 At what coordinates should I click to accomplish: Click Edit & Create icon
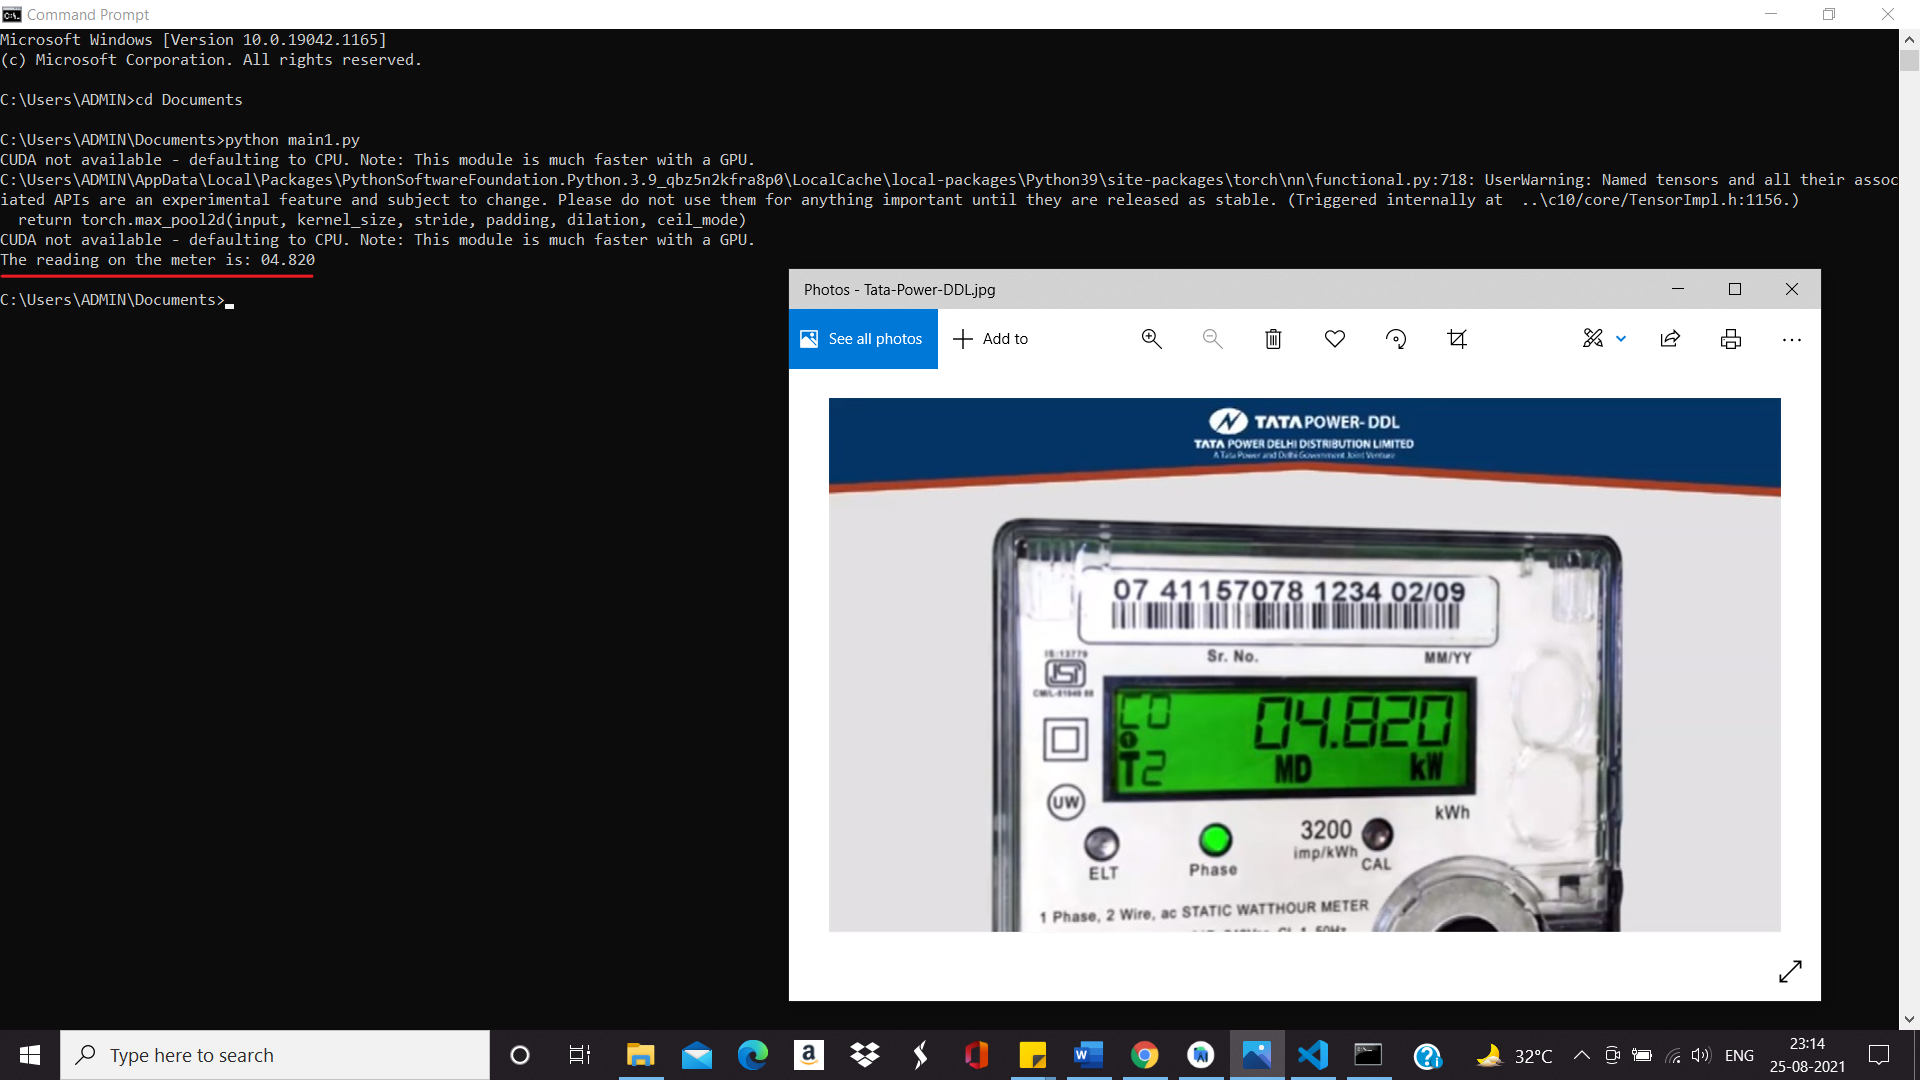tap(1593, 339)
